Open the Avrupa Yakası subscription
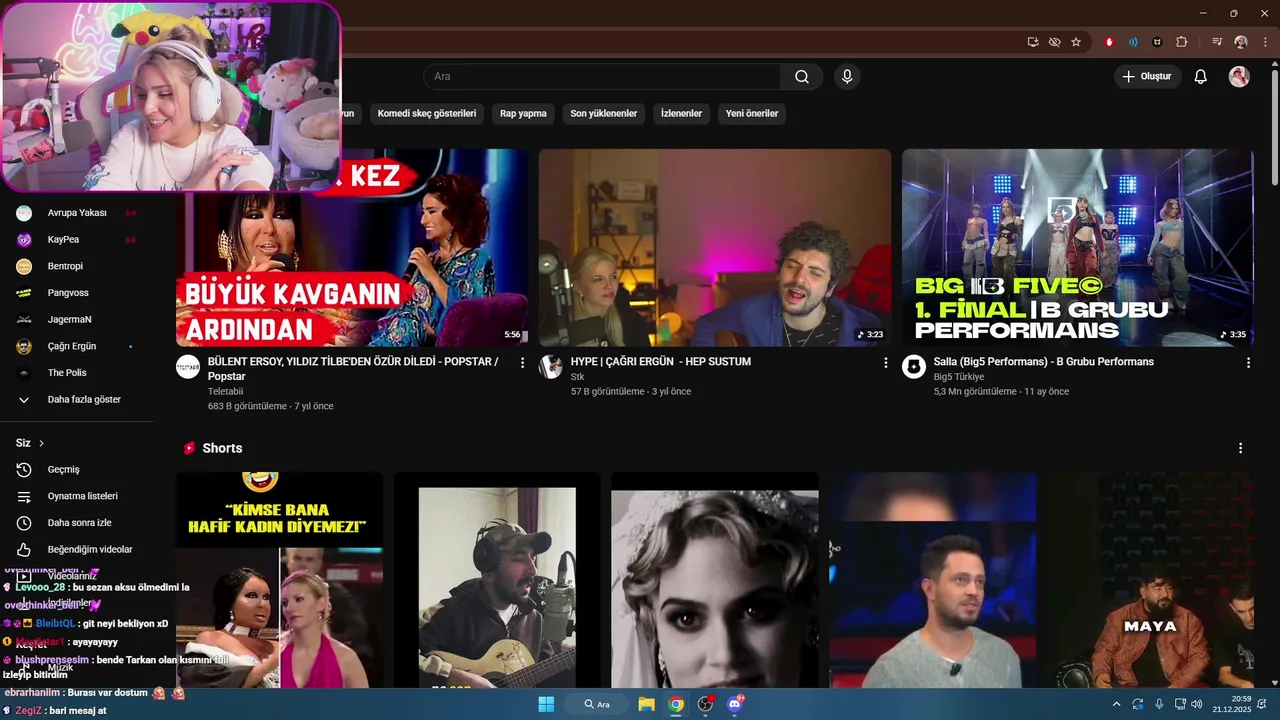The width and height of the screenshot is (1280, 720). pos(77,213)
